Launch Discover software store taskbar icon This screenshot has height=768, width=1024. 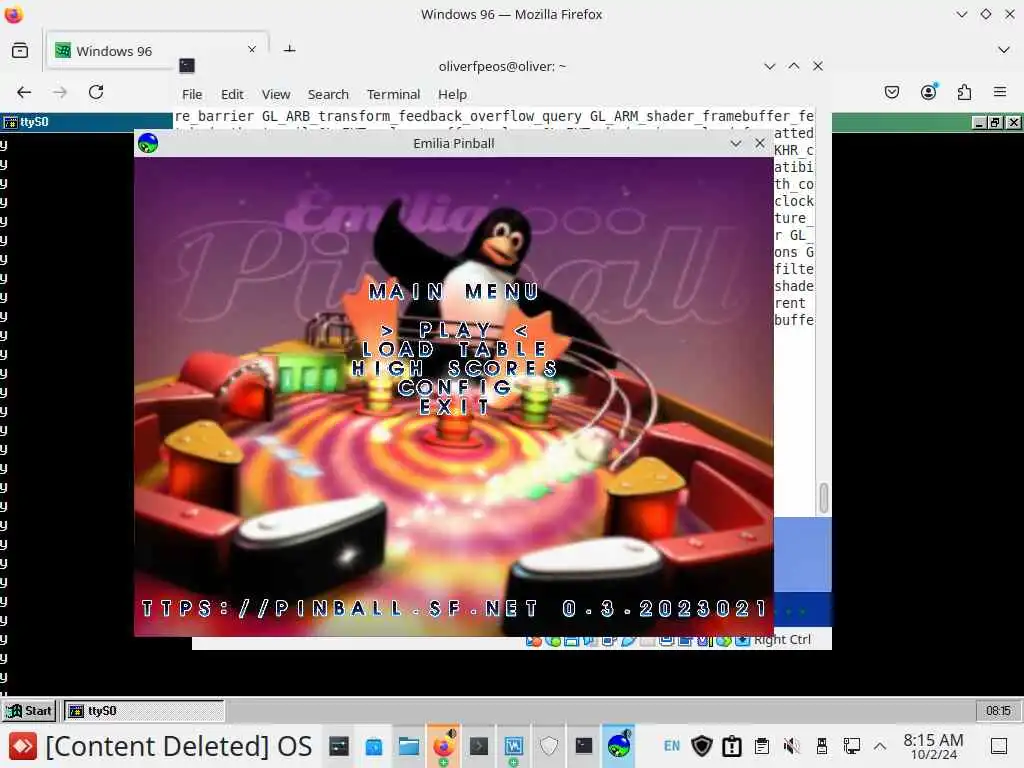374,746
